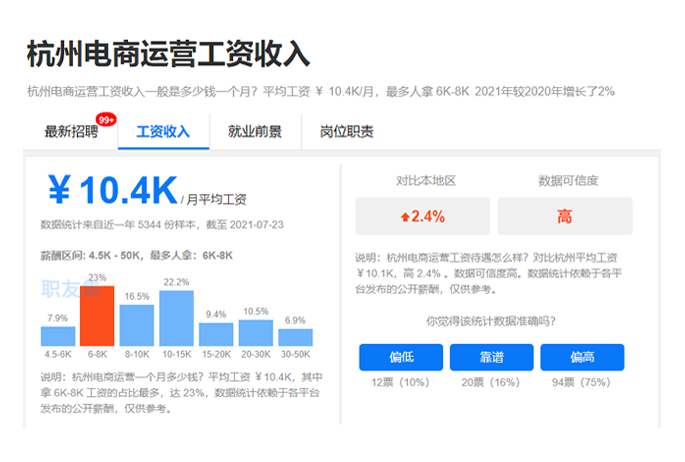The image size is (685, 462).
Task: Click the 数据可信度 高 indicator box
Action: click(x=565, y=216)
